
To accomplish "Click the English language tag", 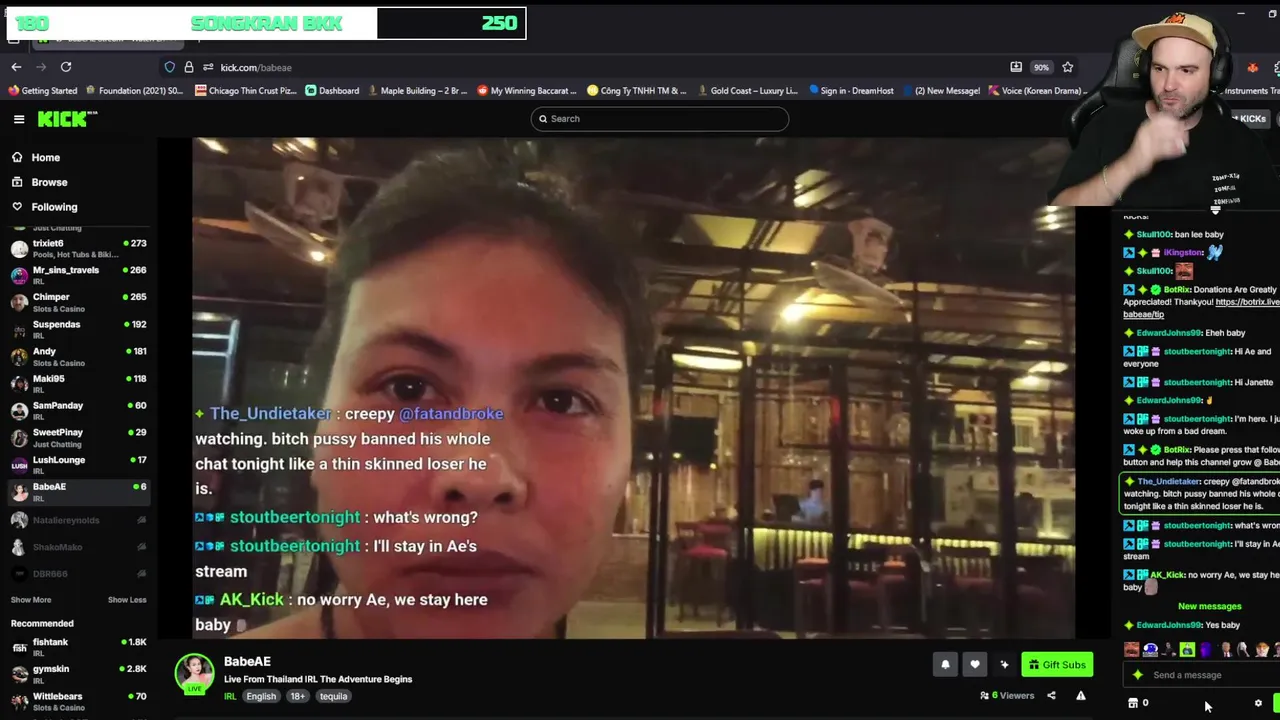I will [x=261, y=697].
